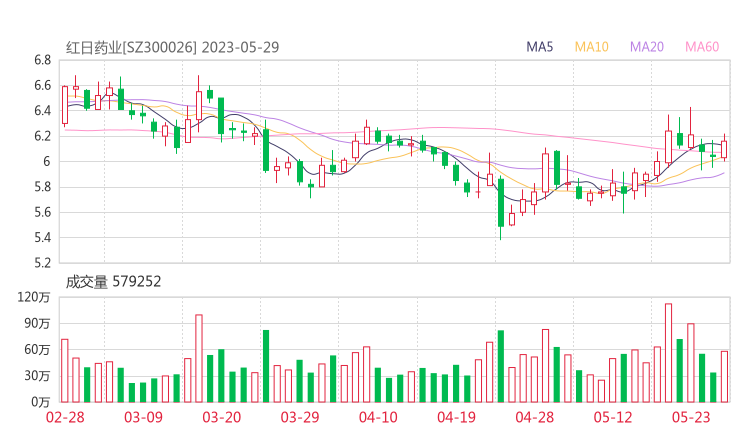Screen dimensions: 740x440
Task: Click the 90万 volume axis label
Action: coord(37,324)
